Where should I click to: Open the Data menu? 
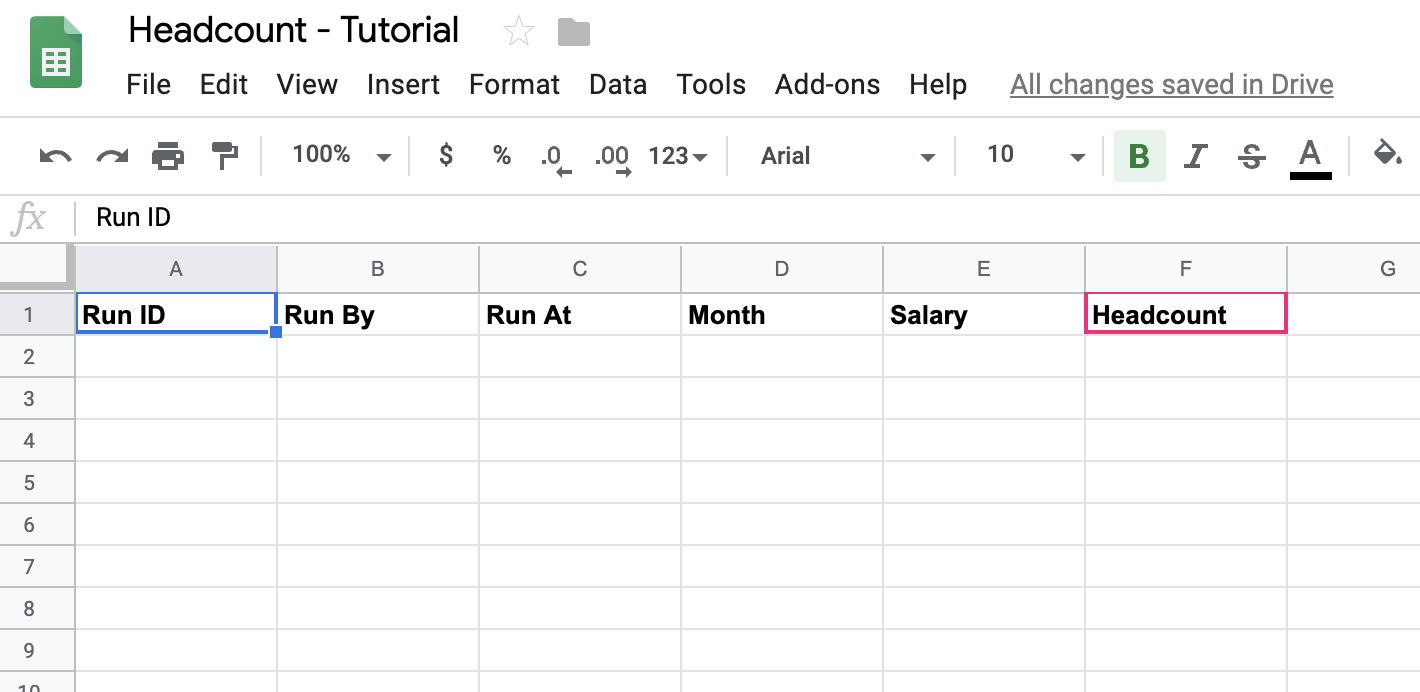(x=618, y=85)
